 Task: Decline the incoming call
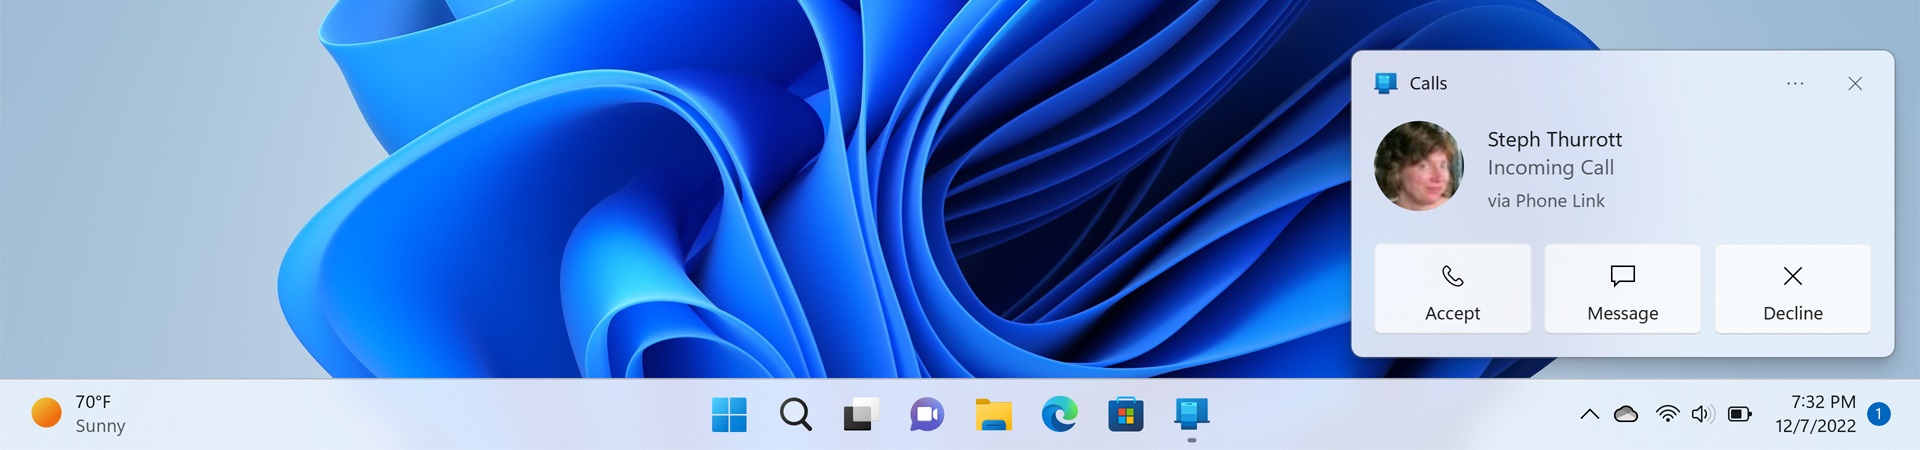tap(1792, 289)
